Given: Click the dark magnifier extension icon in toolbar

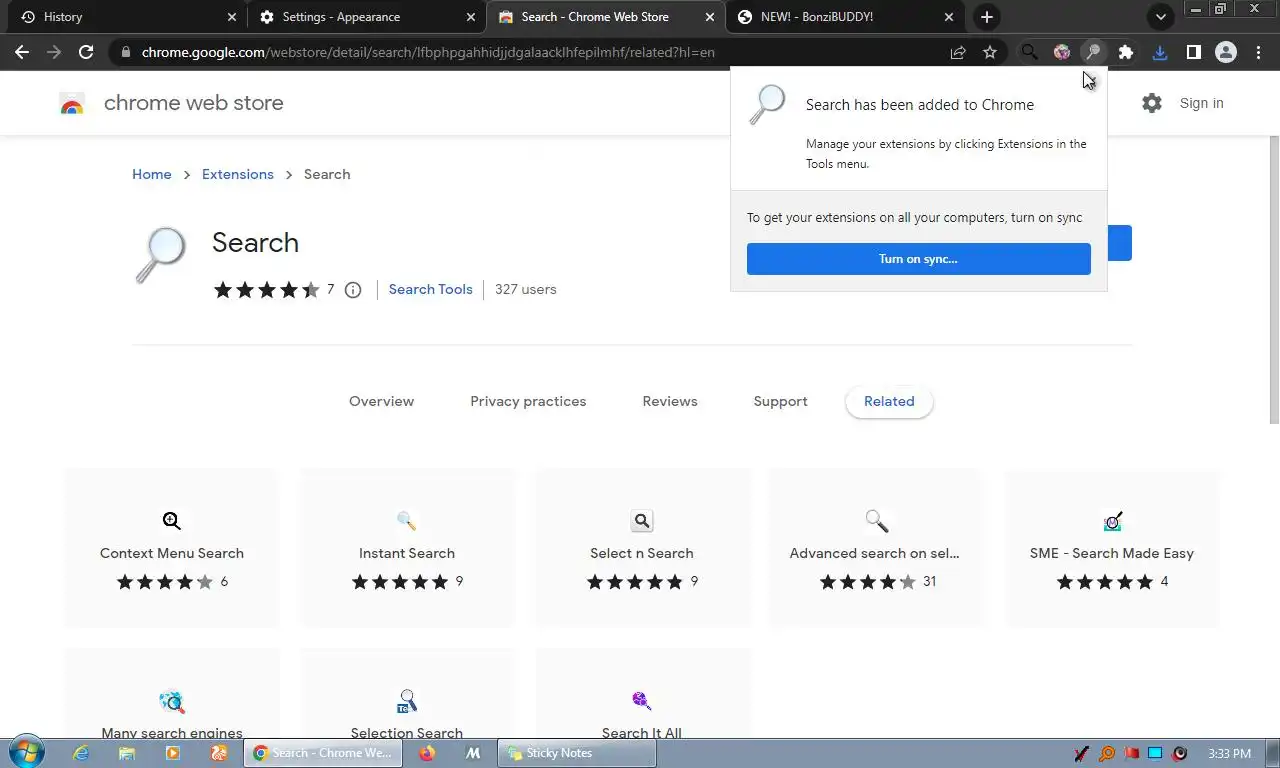Looking at the screenshot, I should point(1029,52).
